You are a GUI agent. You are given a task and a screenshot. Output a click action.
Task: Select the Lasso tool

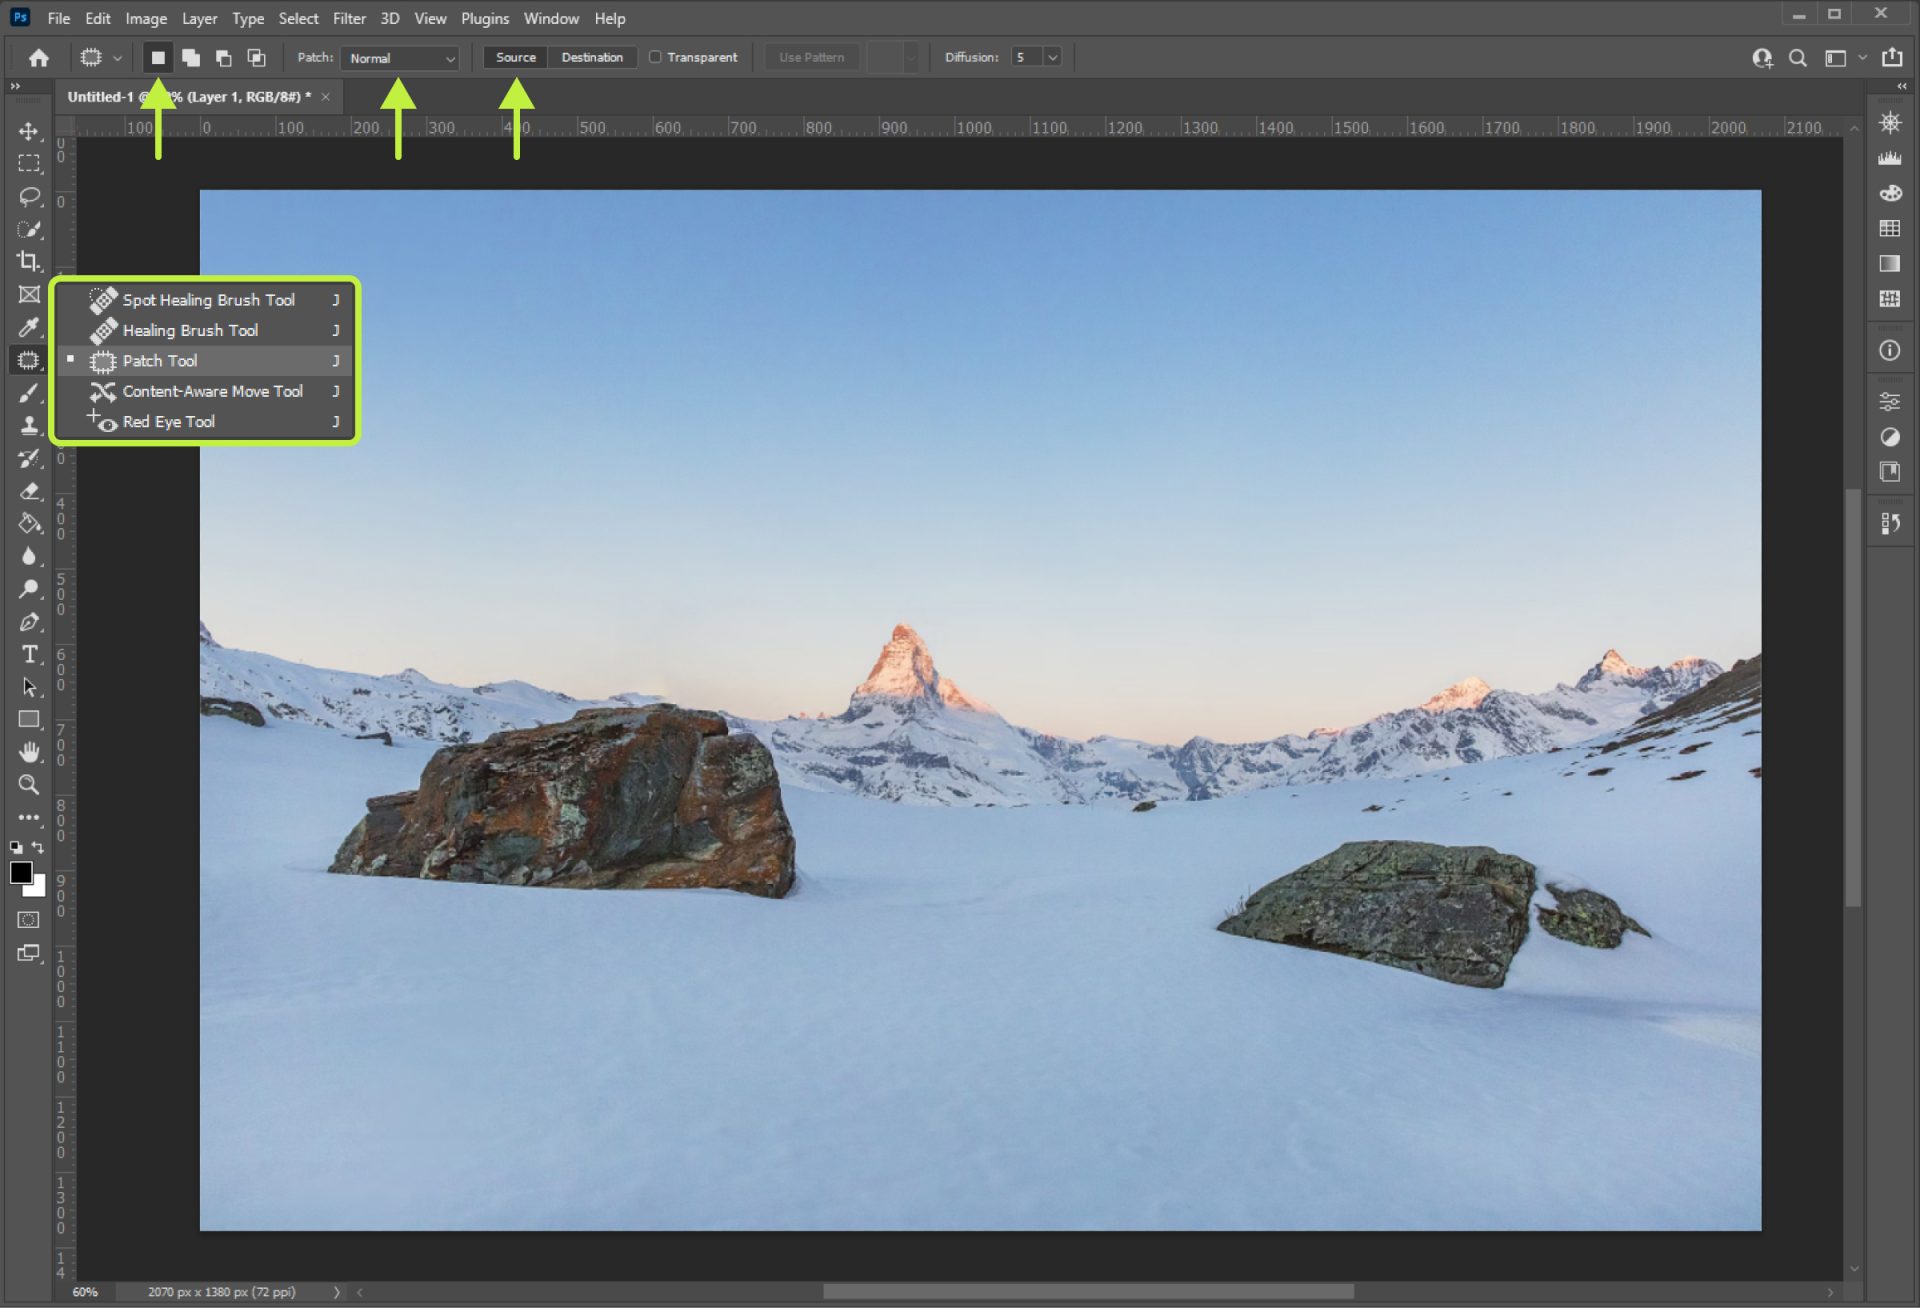(29, 196)
